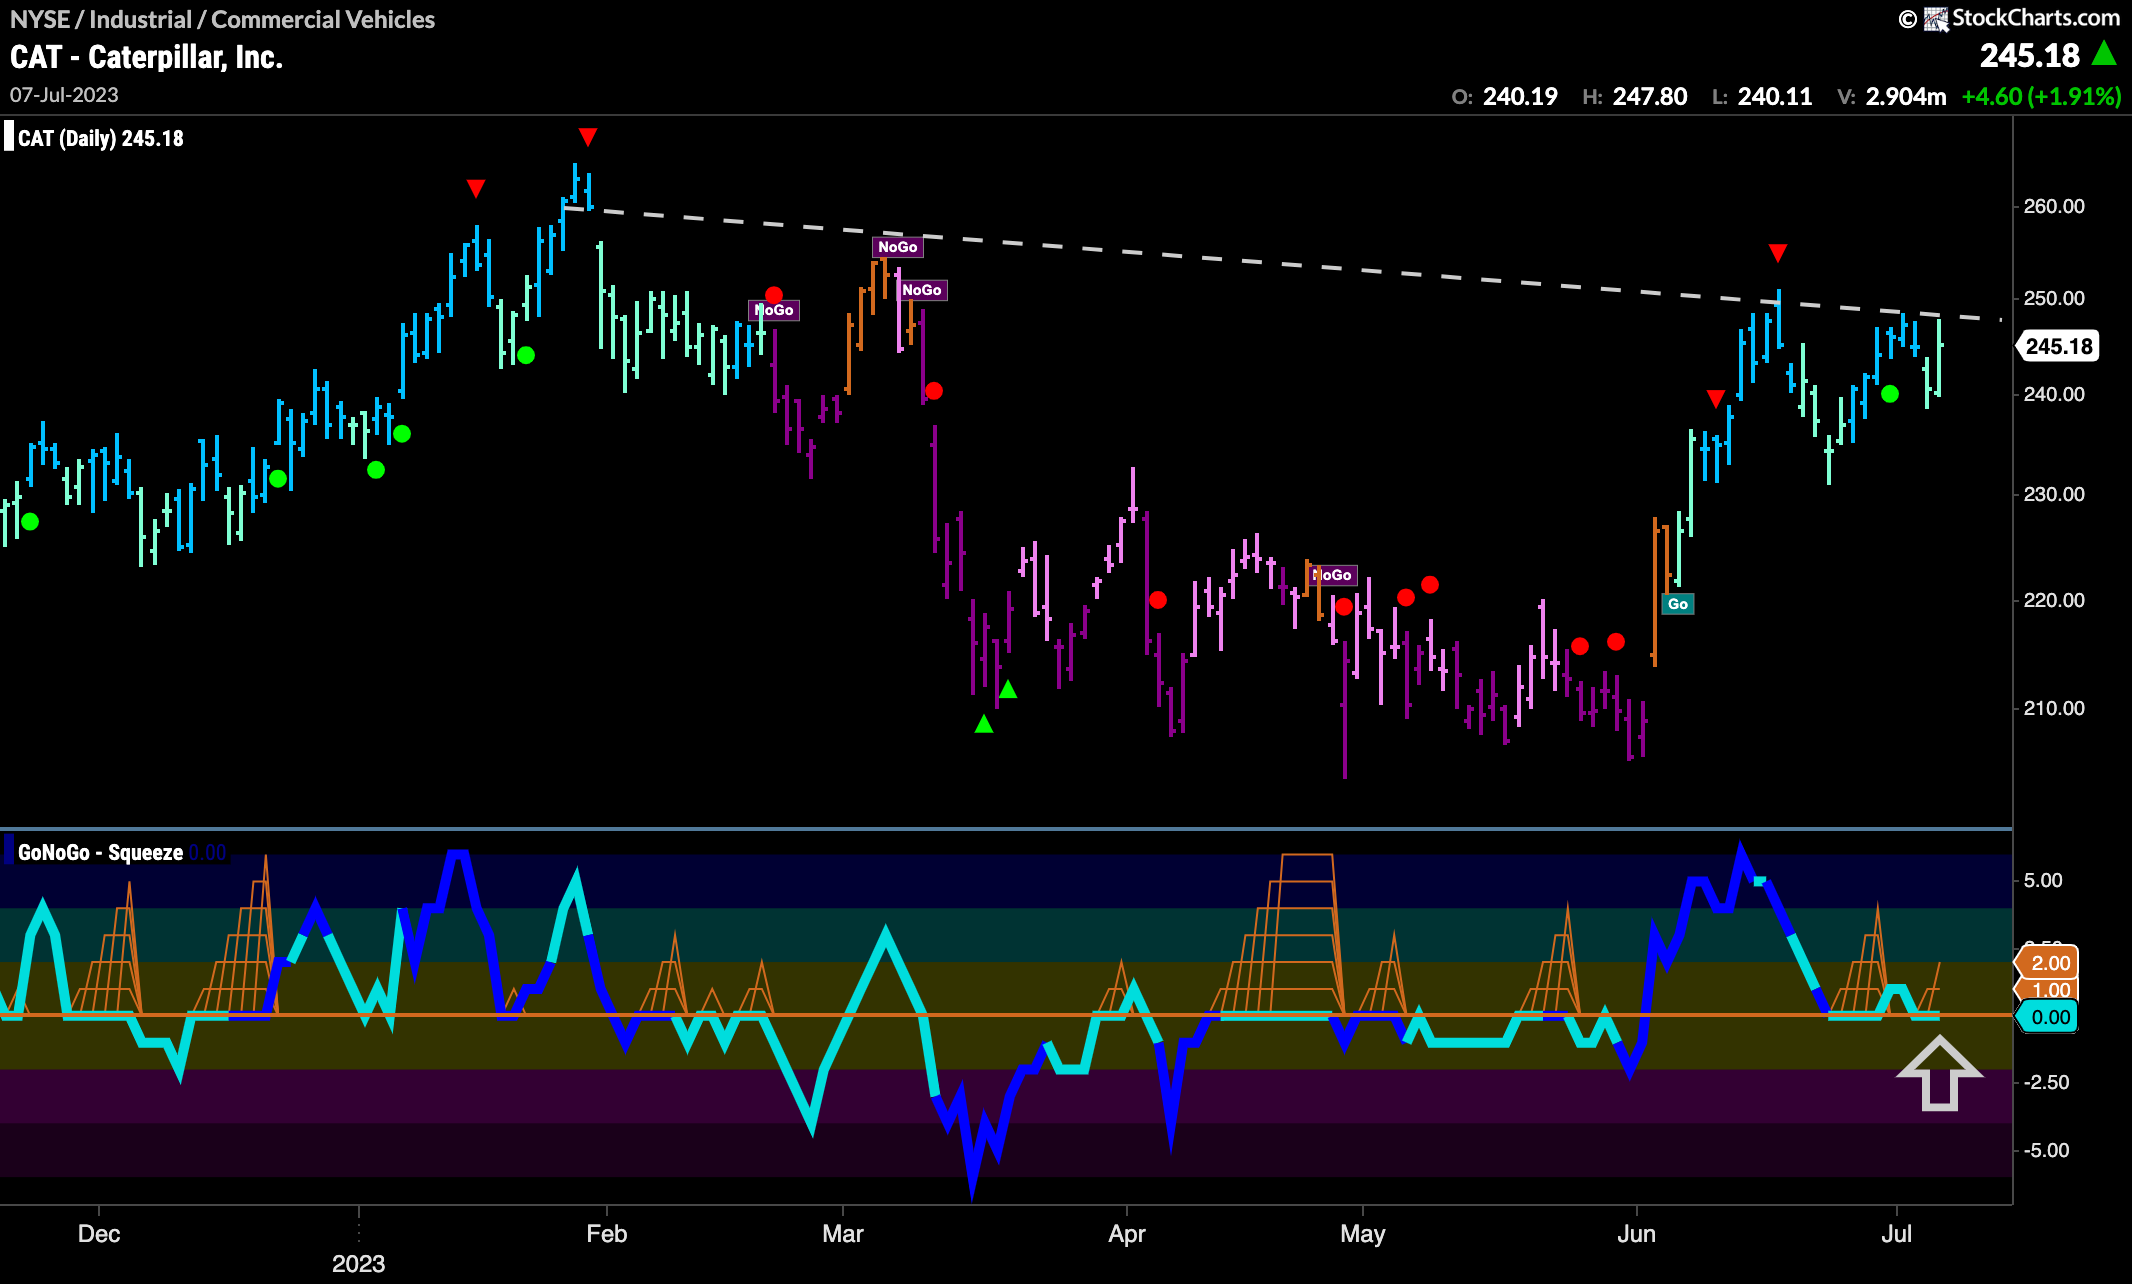This screenshot has height=1284, width=2132.
Task: Click the change '+4.60 (+1.91%)'
Action: pyautogui.click(x=2041, y=97)
